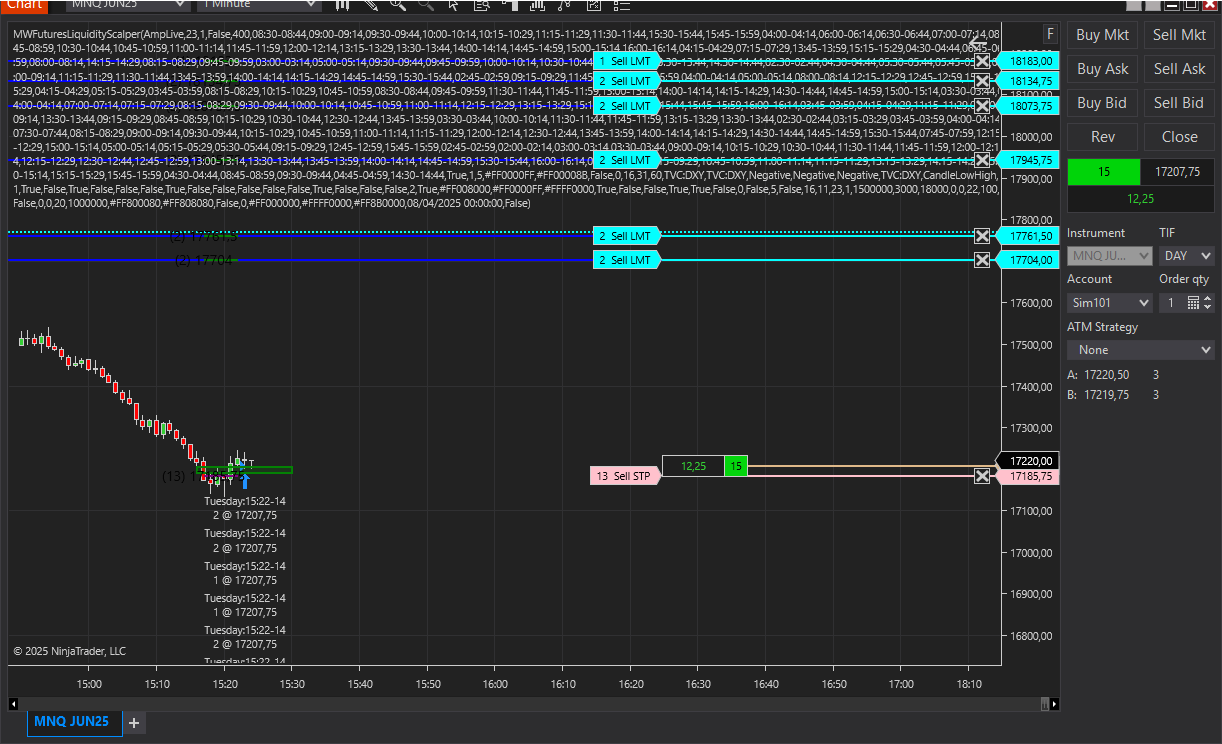Open the ATM Strategy dropdown
This screenshot has height=744, width=1222.
point(1141,350)
